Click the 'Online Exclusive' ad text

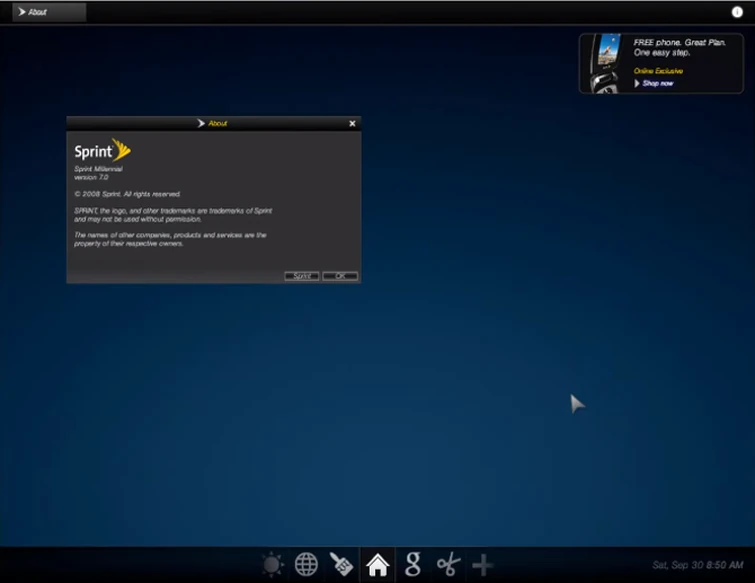coord(658,71)
